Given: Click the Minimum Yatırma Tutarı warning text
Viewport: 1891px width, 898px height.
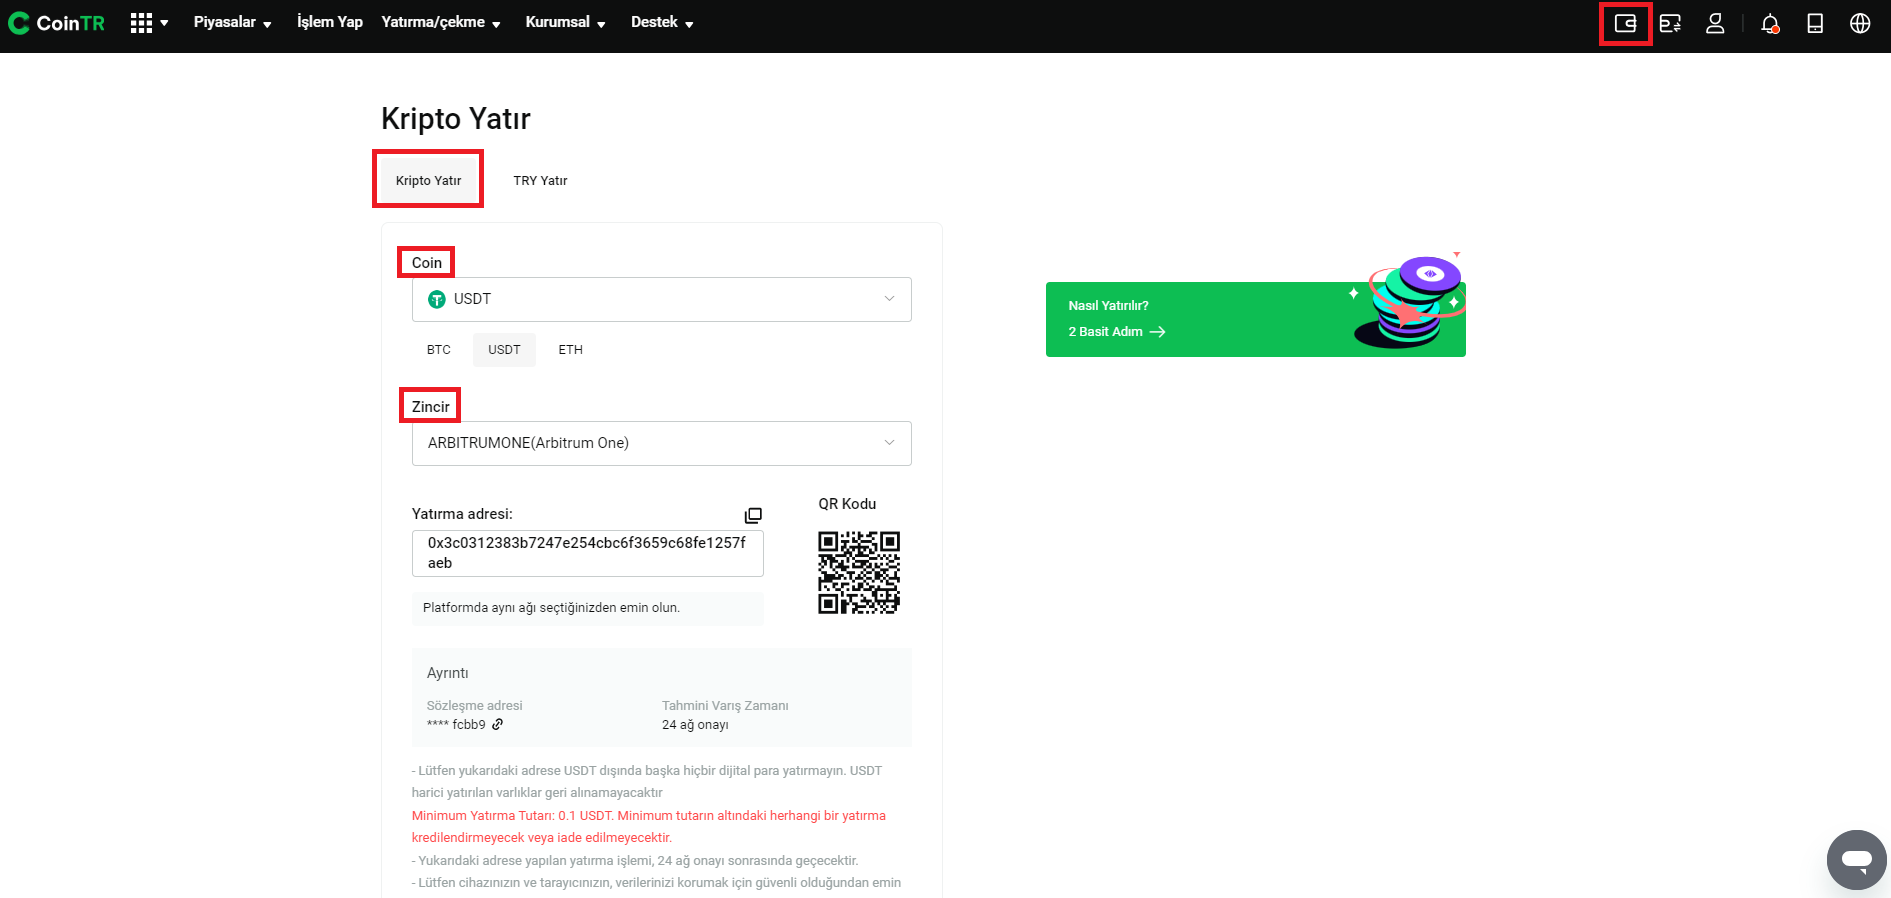Looking at the screenshot, I should [x=649, y=827].
